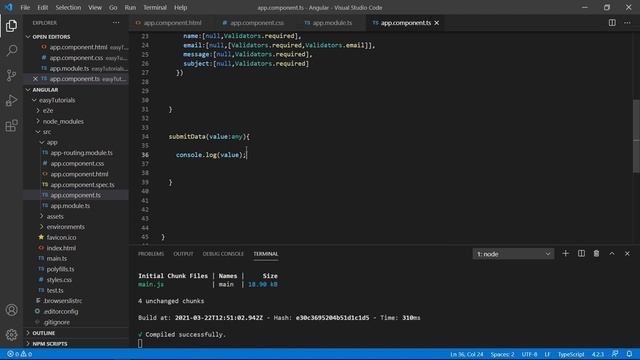Switch to the Output panel tab

point(183,254)
